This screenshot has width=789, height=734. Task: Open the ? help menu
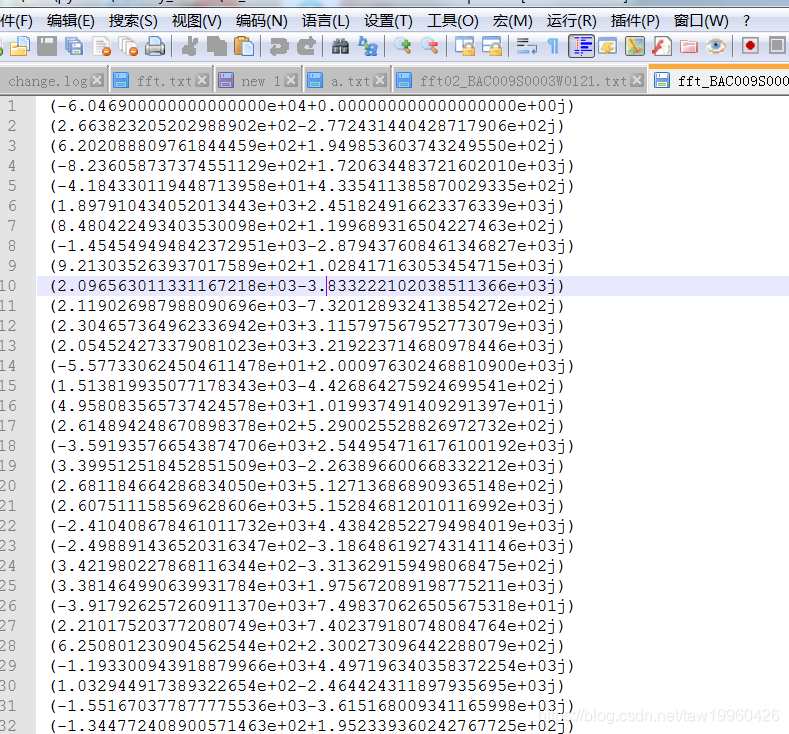tap(746, 21)
